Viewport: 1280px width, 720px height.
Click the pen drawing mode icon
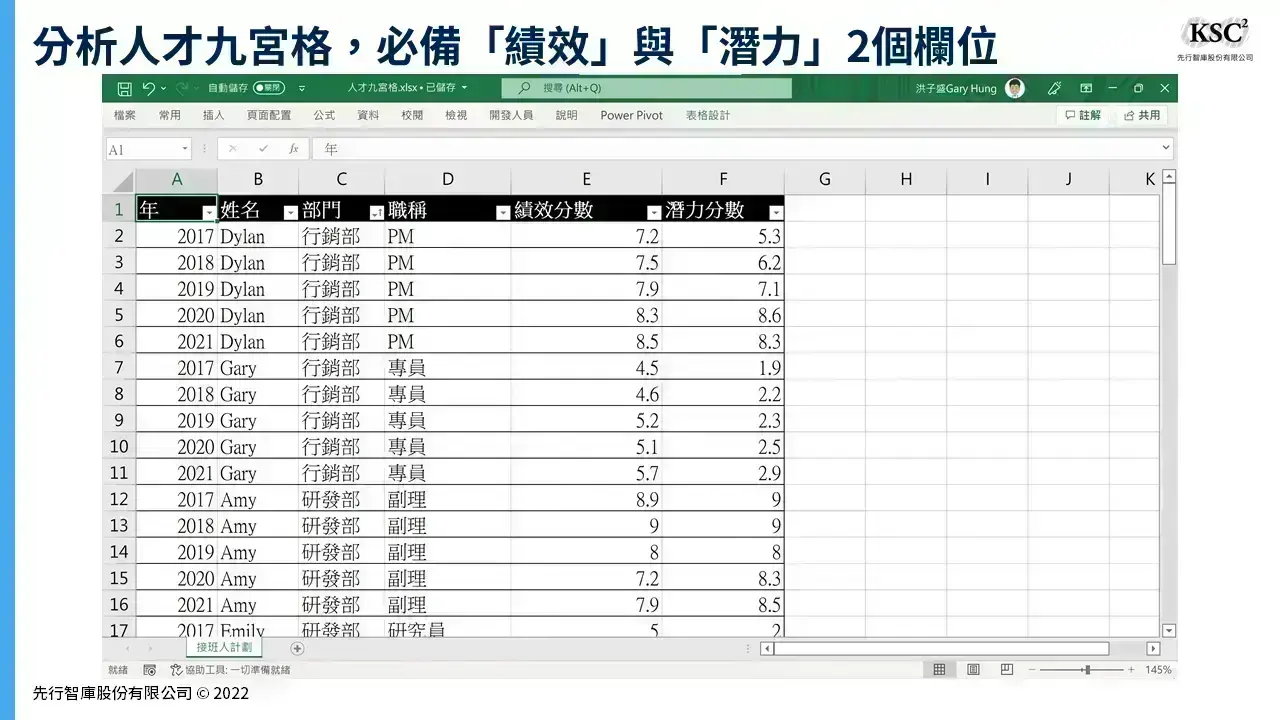(x=1054, y=88)
